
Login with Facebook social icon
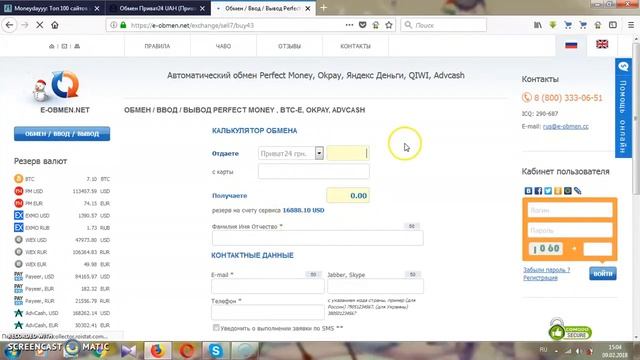[538, 191]
